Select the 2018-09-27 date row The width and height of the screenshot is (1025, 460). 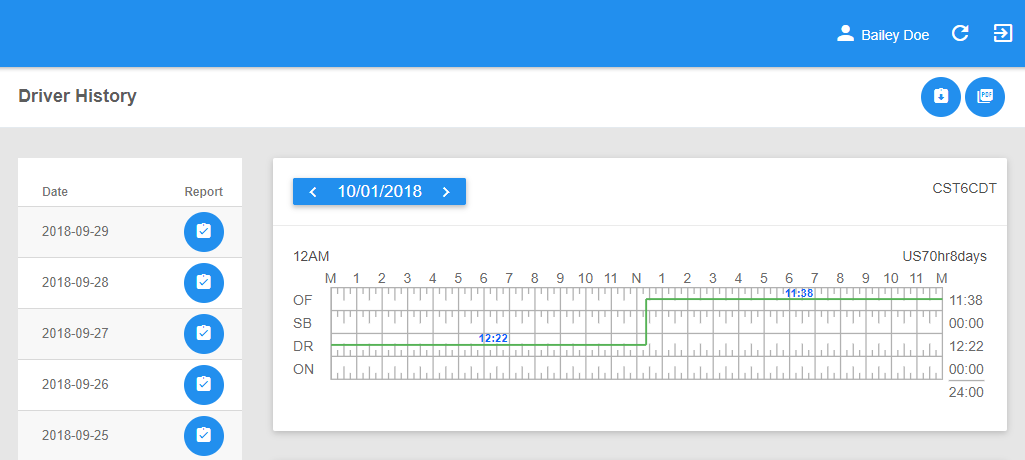pos(130,334)
